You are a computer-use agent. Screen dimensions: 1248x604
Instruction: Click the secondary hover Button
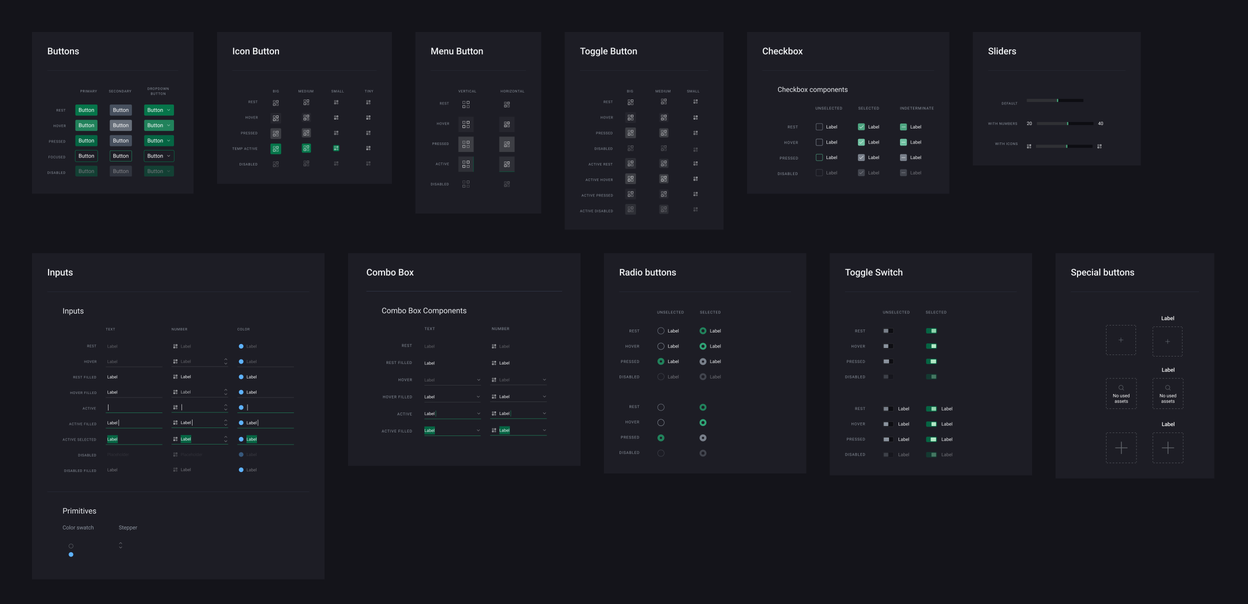pyautogui.click(x=121, y=125)
